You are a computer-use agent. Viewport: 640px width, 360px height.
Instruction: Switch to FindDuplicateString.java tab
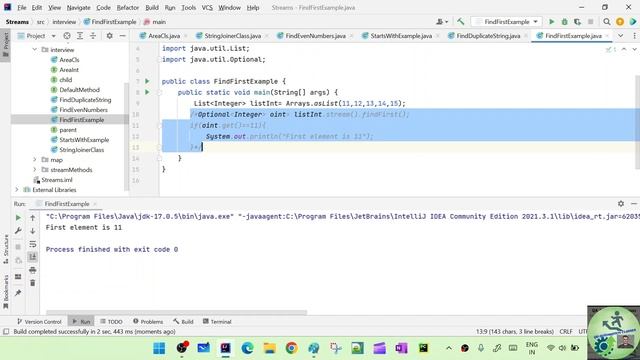488,36
